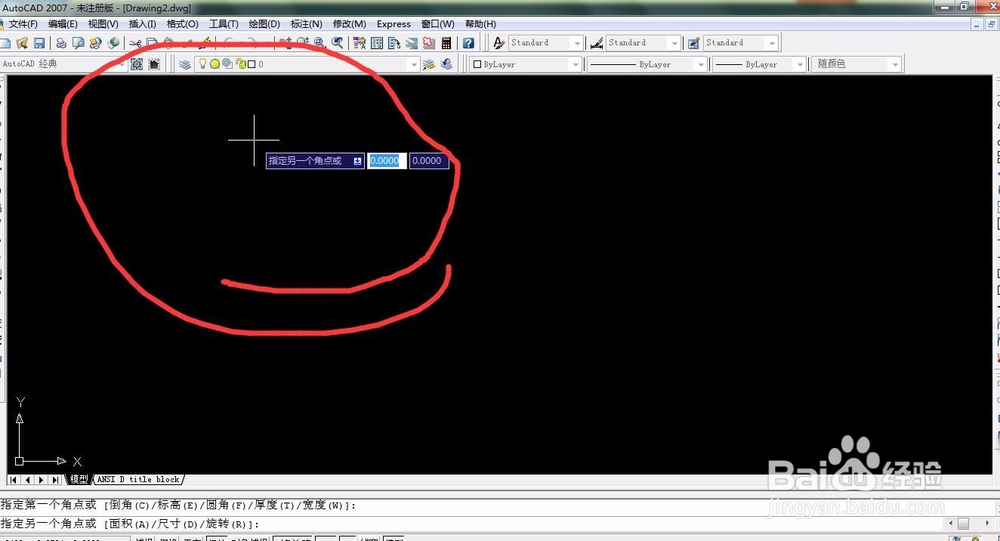Image resolution: width=1000 pixels, height=541 pixels.
Task: Open the 格式(O) menu
Action: 182,24
